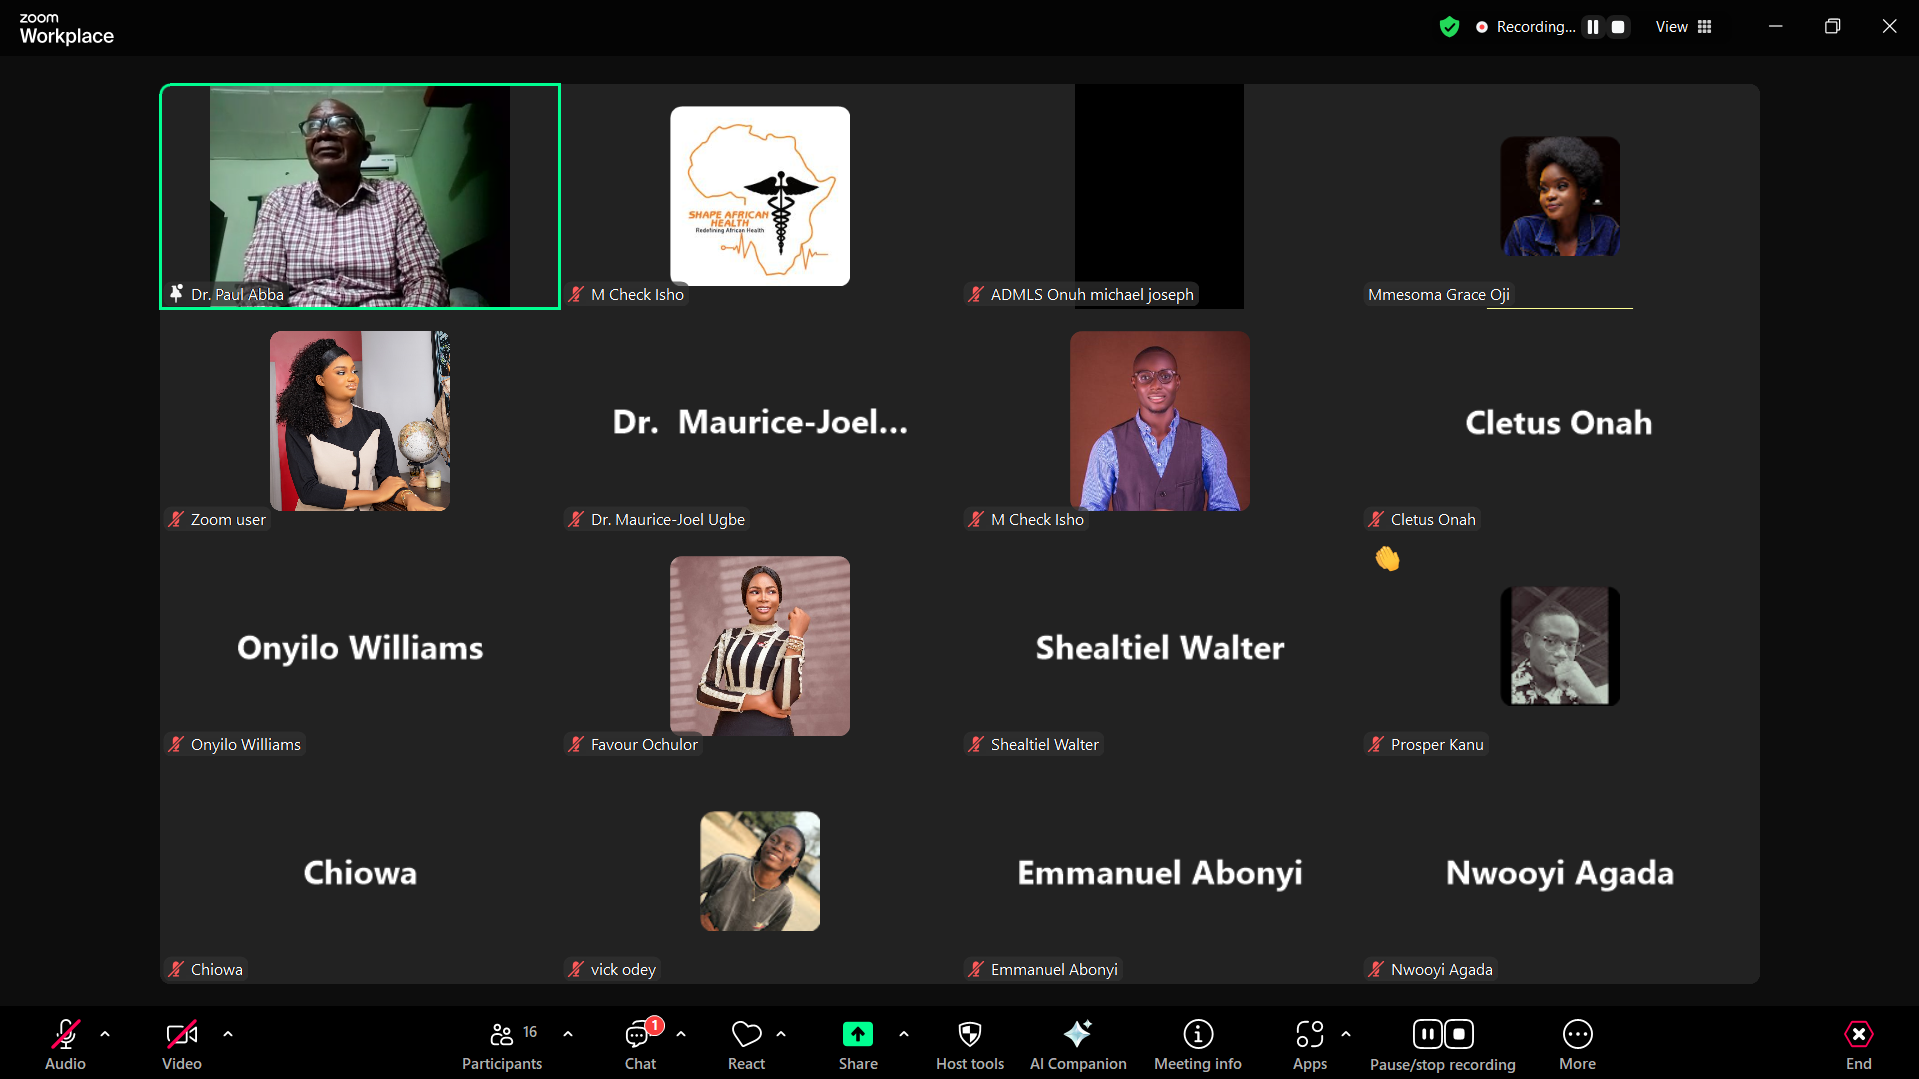Select Dr. Paul Abba's video tile
Viewport: 1919px width, 1079px height.
[360, 196]
